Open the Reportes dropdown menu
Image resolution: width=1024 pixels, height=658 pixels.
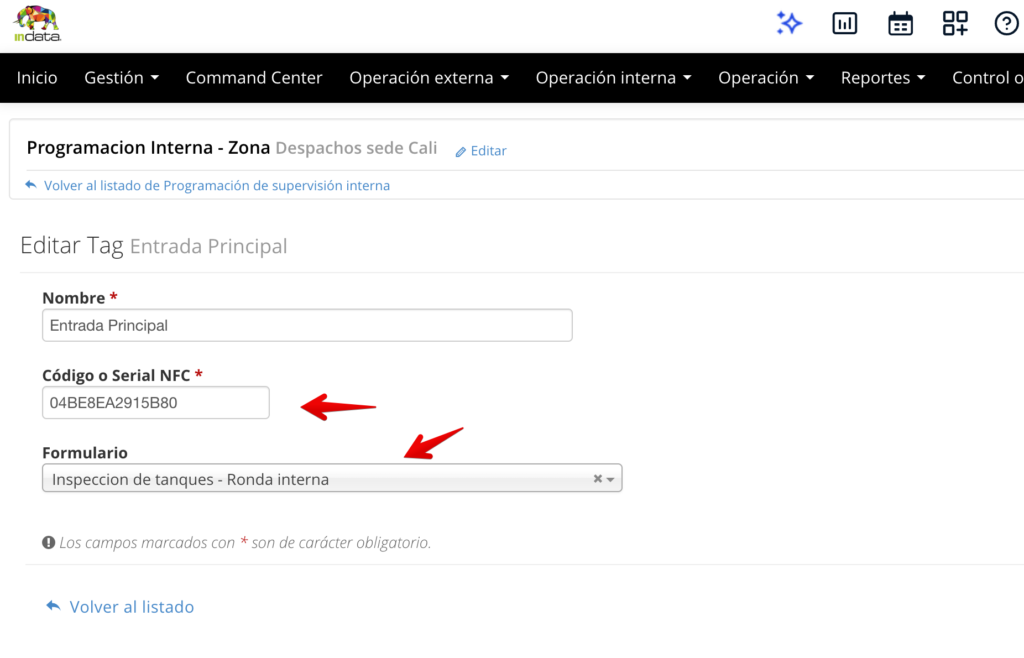[x=883, y=78]
